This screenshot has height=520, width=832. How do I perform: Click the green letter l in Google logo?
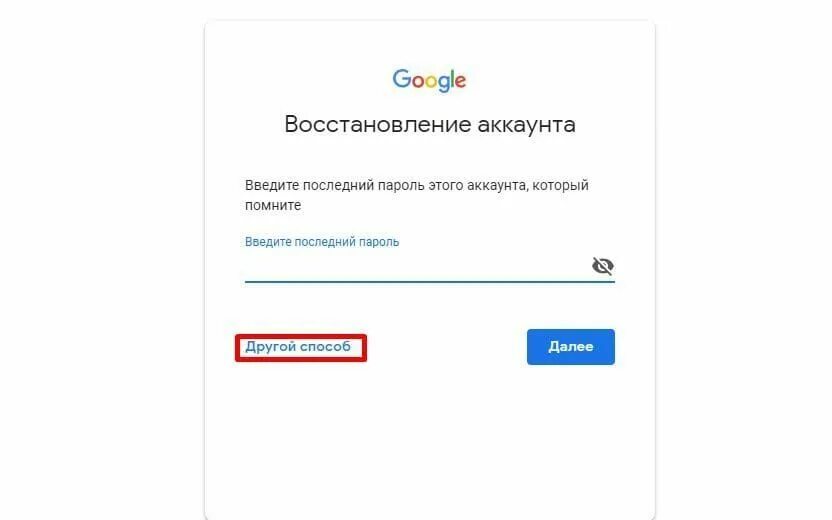(452, 79)
